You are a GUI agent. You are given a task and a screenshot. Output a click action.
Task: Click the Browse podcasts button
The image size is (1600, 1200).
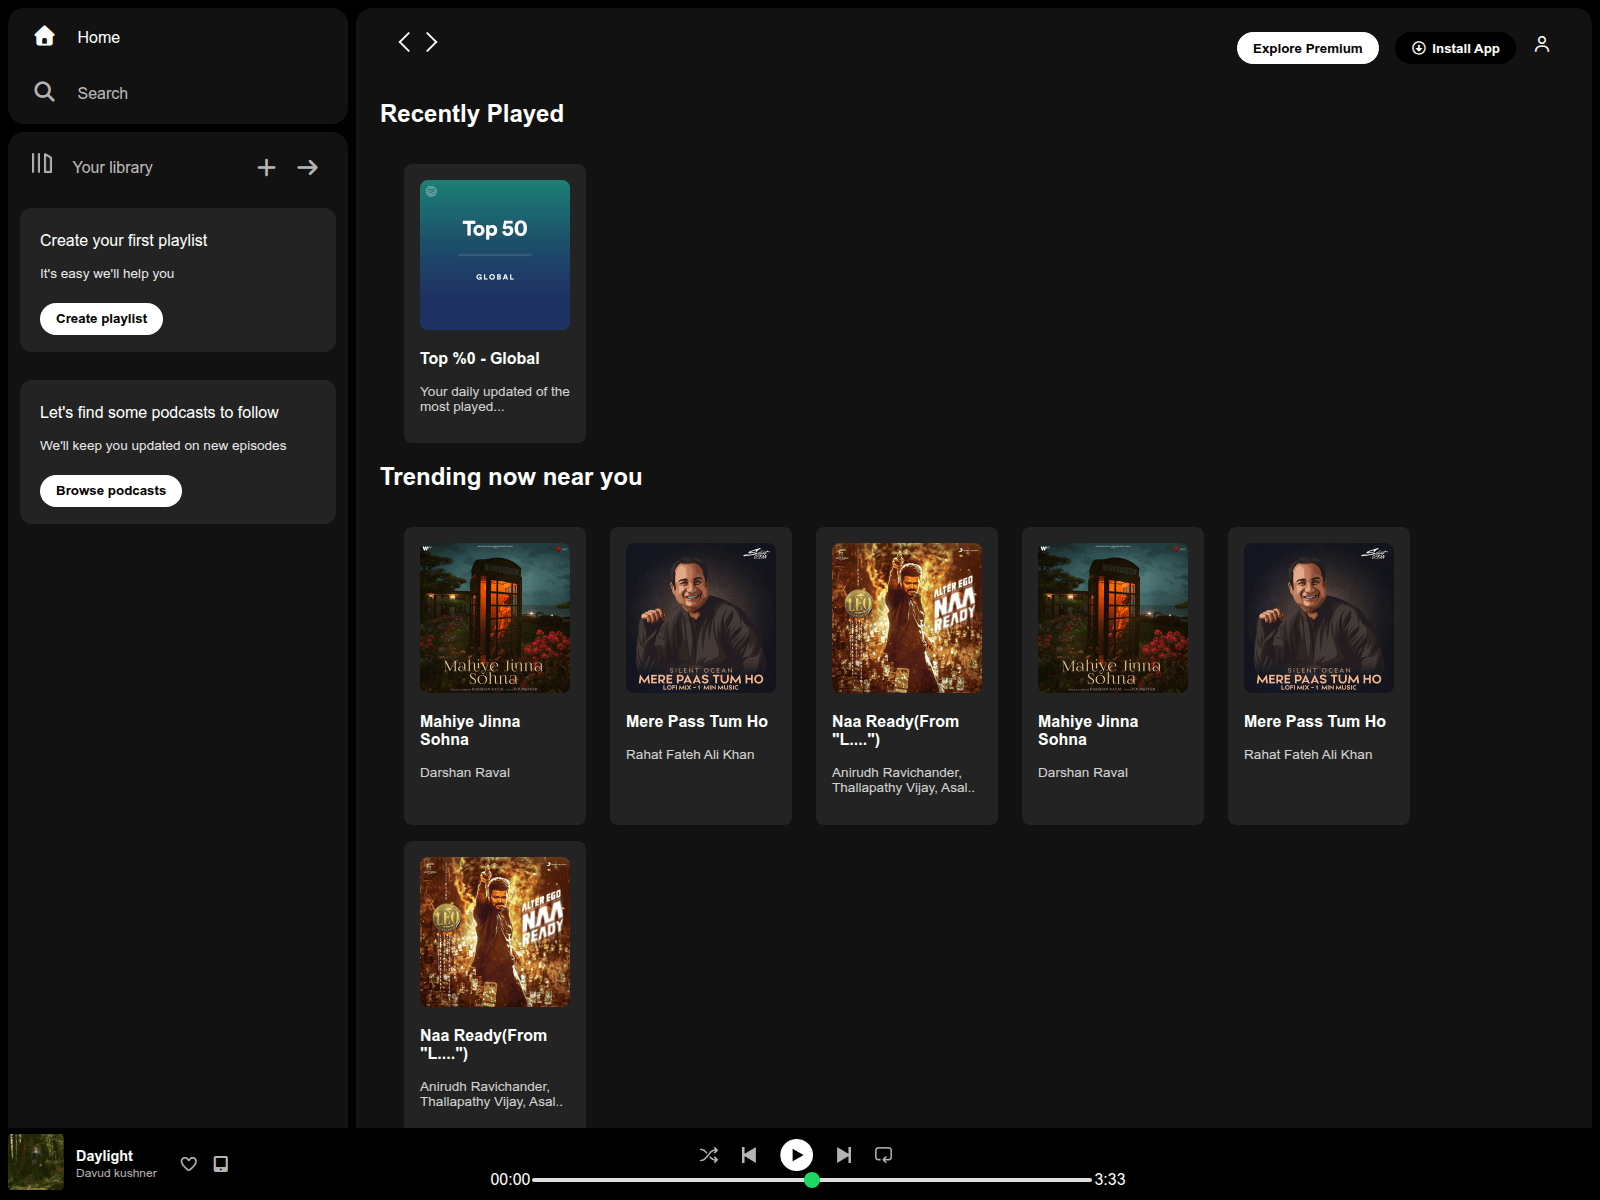point(111,491)
